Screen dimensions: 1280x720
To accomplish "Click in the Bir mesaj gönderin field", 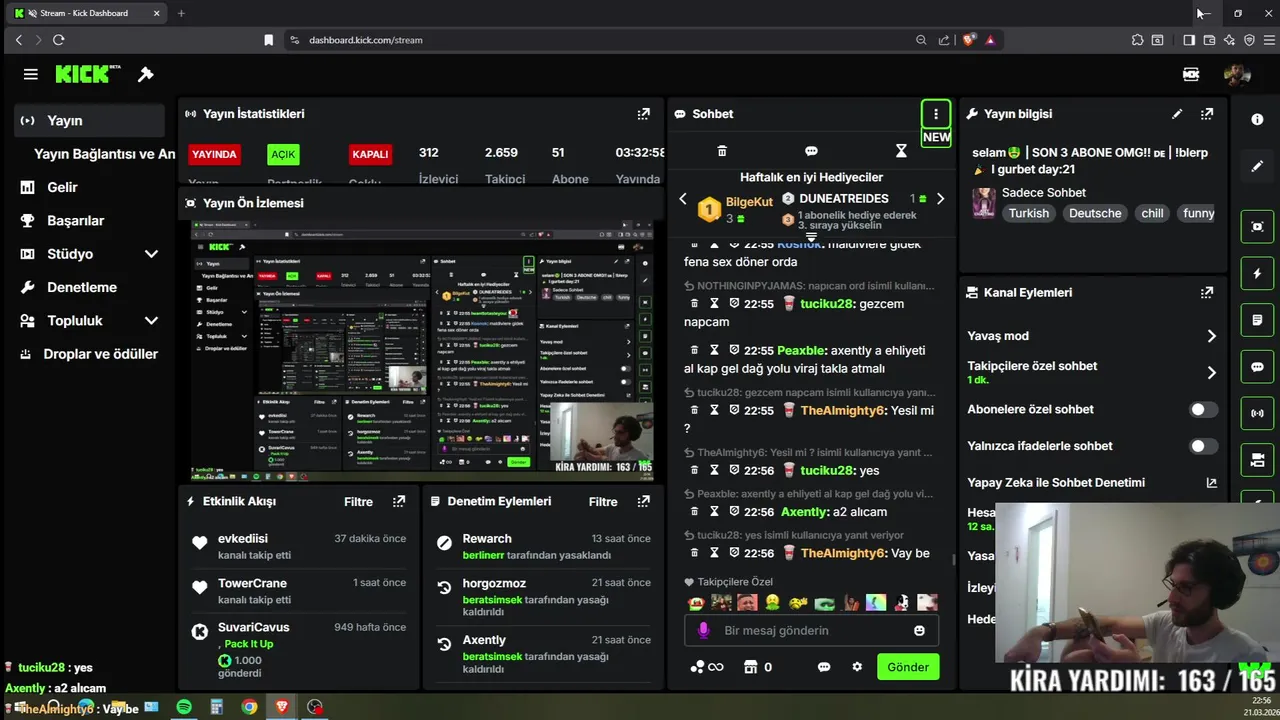I will pos(810,631).
